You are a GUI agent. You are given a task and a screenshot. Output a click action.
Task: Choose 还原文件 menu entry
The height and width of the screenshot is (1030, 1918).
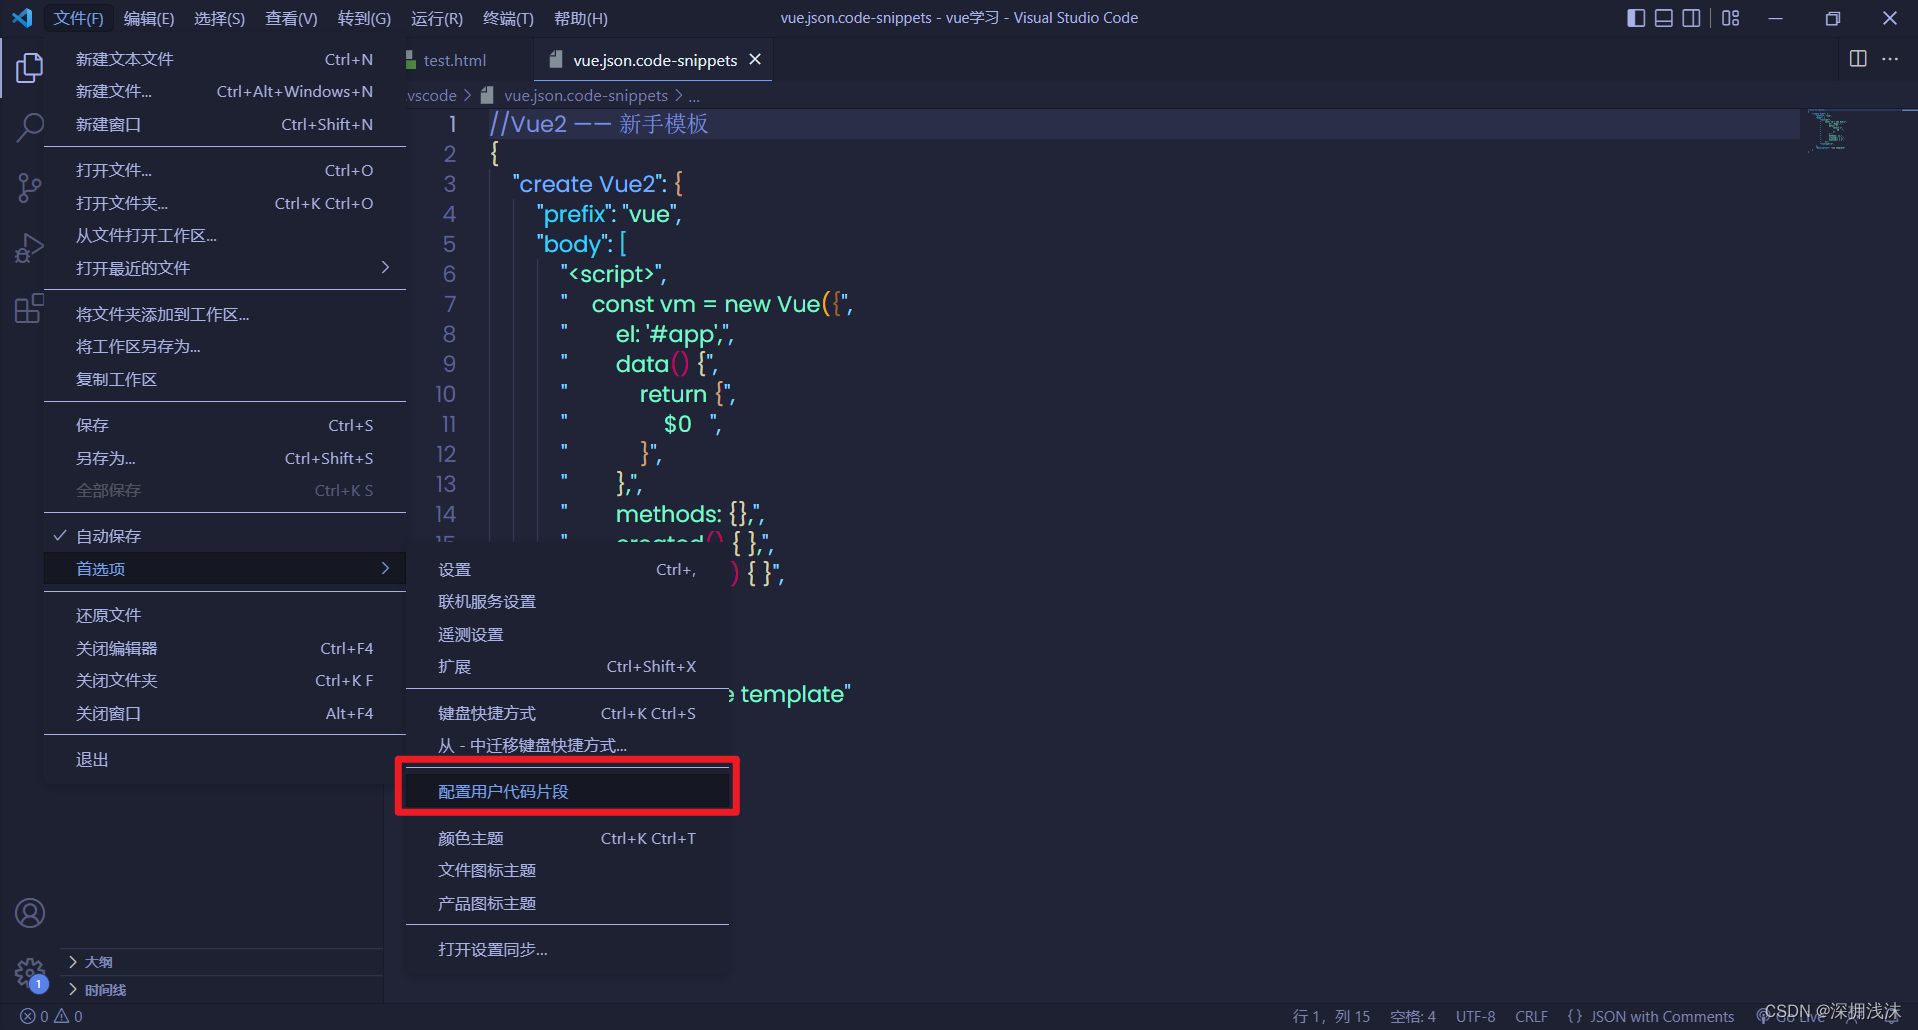225,615
